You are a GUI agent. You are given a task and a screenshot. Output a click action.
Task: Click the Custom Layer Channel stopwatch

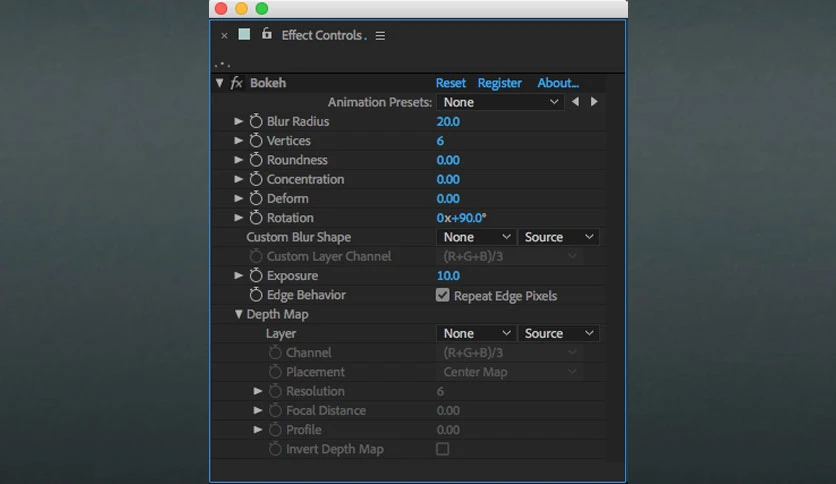256,256
